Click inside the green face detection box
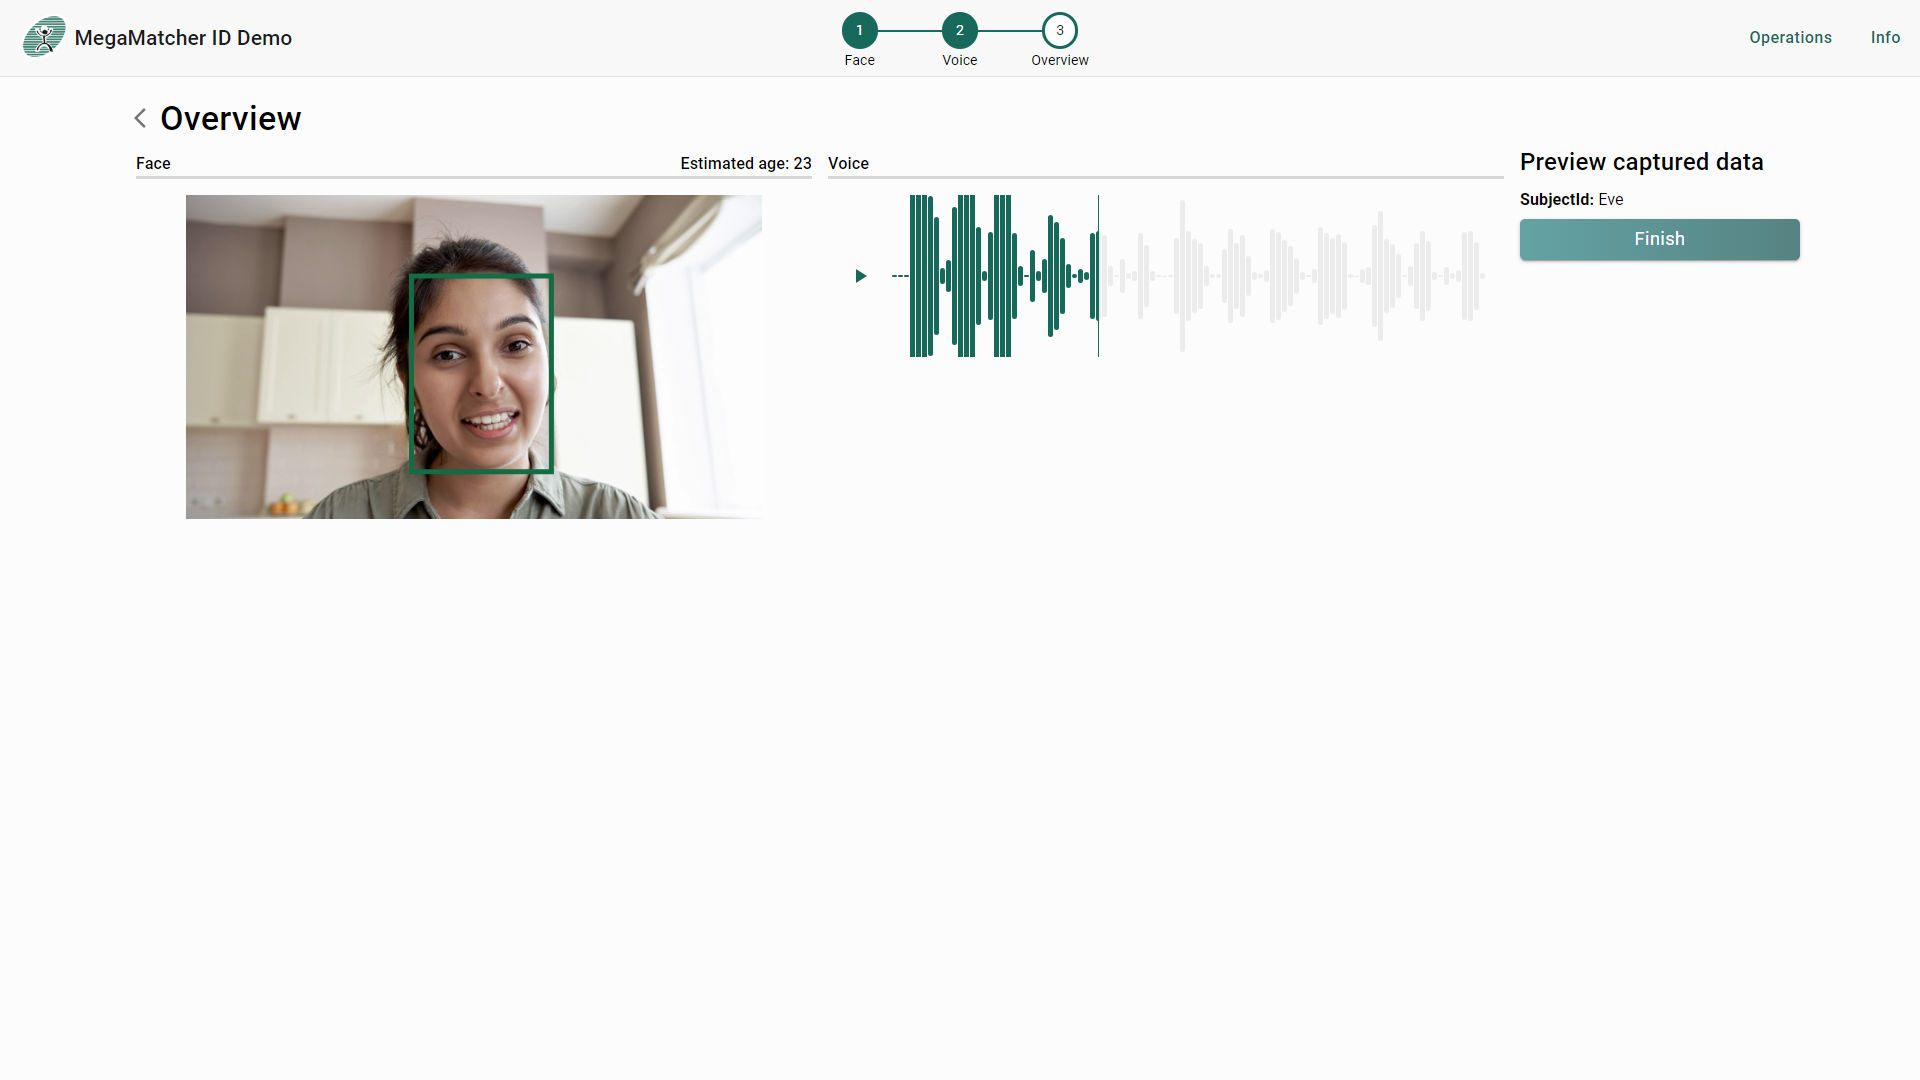The width and height of the screenshot is (1920, 1080). (x=481, y=373)
